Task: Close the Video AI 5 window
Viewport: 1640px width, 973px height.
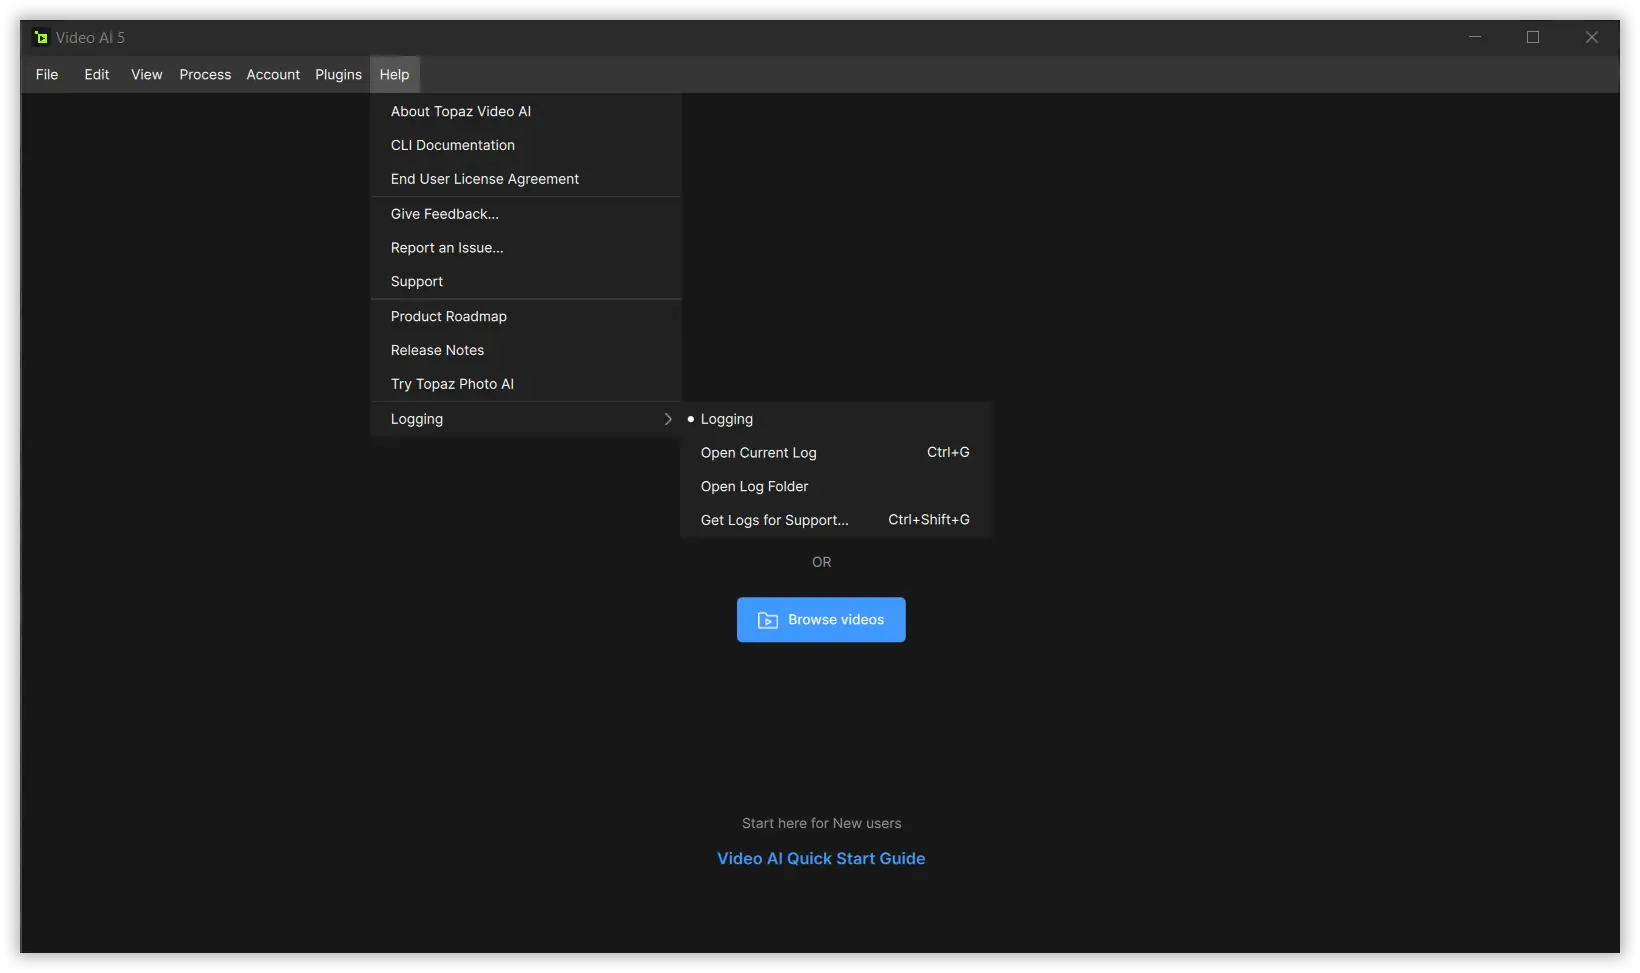Action: [1592, 38]
